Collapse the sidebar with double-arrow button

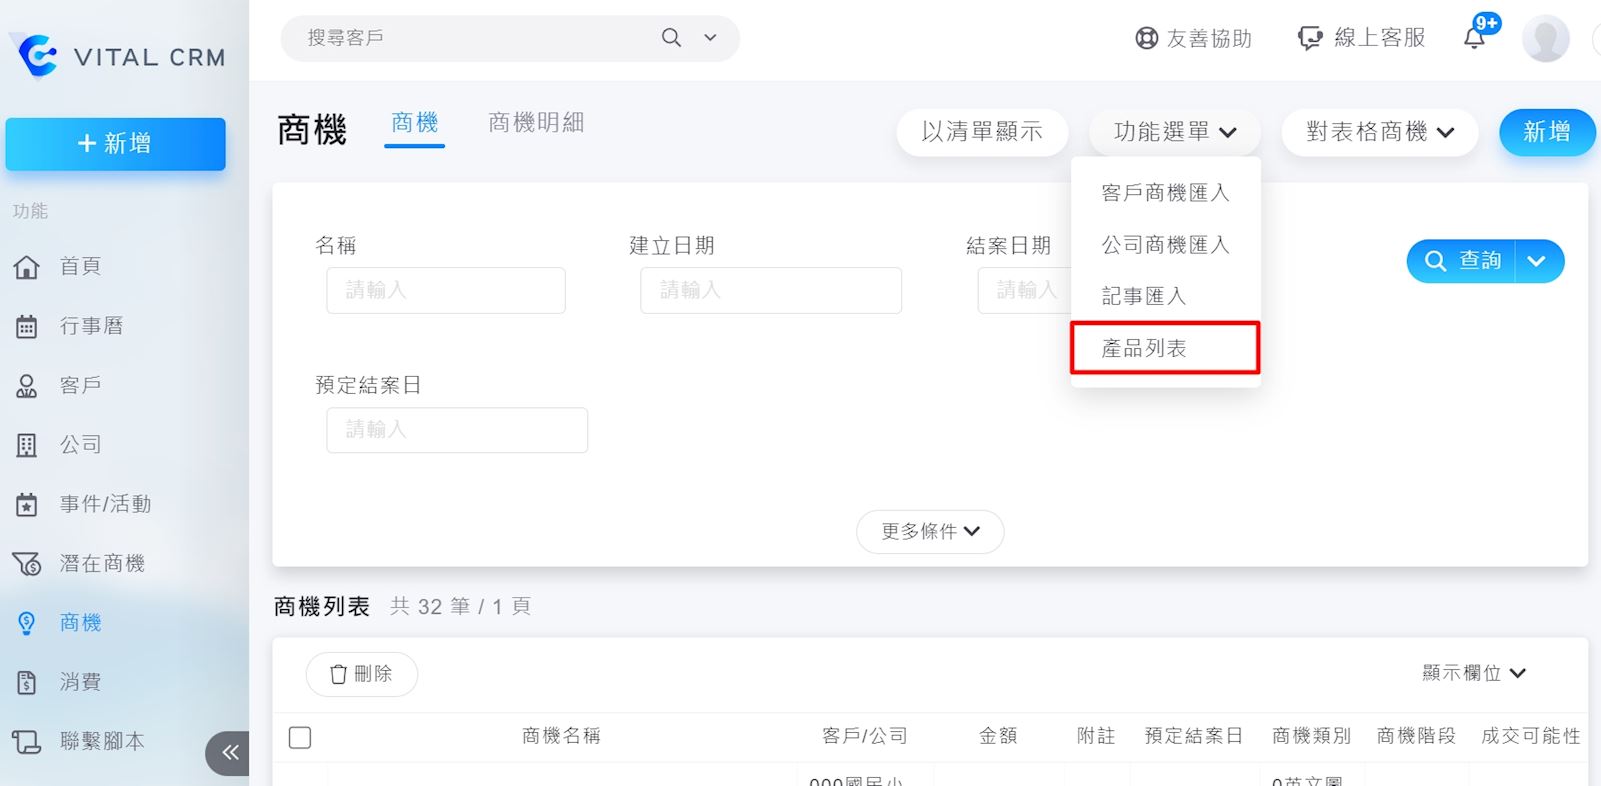click(x=229, y=752)
